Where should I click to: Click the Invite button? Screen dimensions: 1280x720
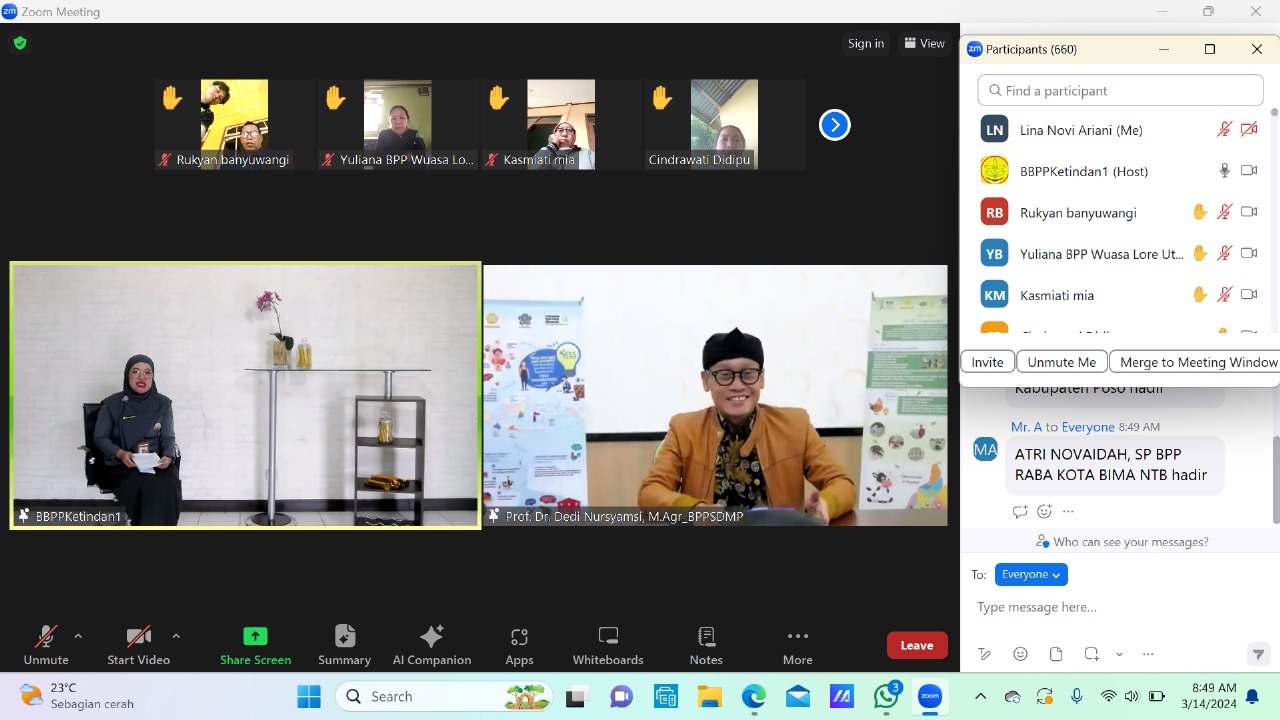[987, 362]
